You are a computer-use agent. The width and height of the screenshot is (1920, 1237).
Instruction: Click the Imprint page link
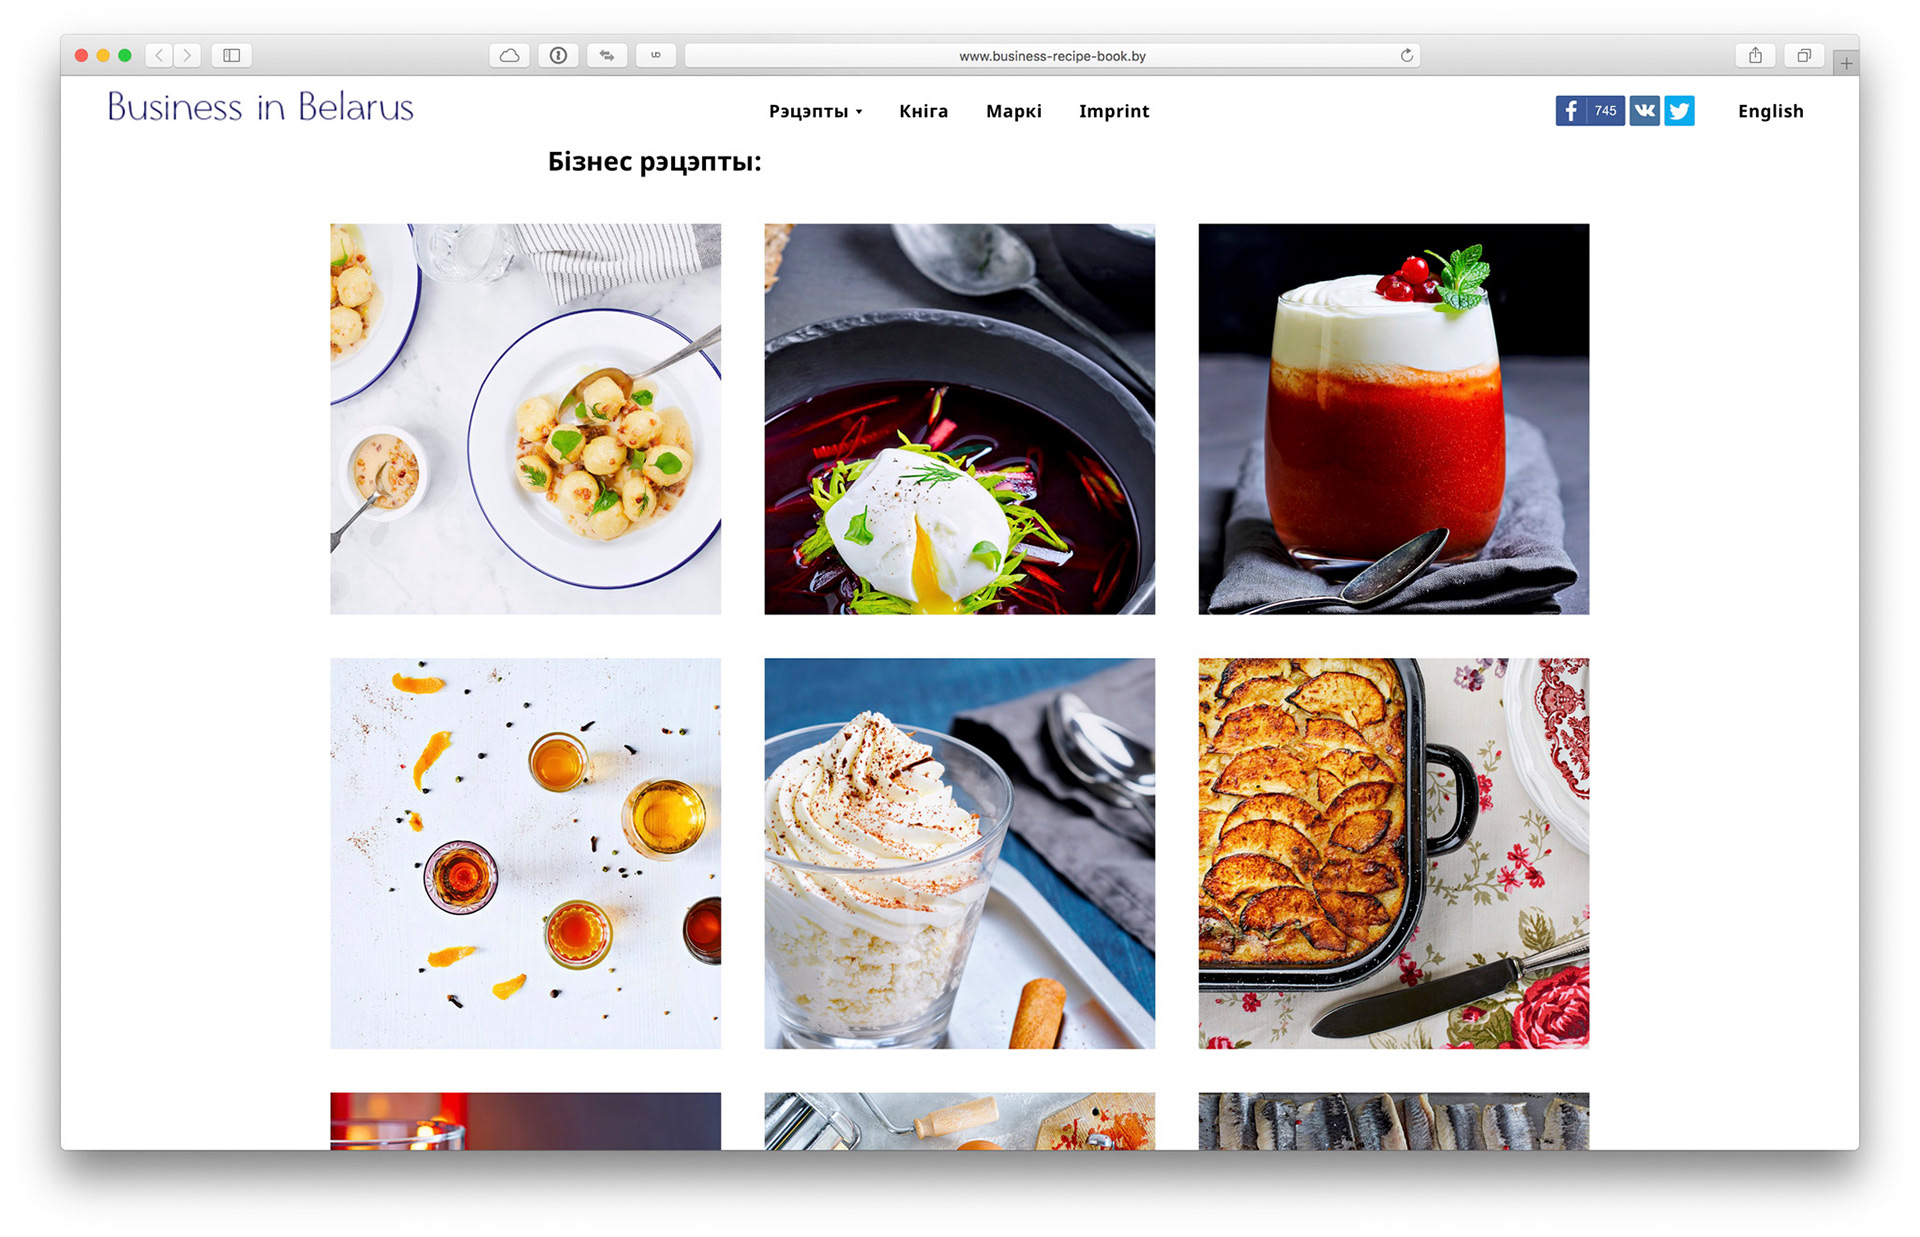point(1115,111)
